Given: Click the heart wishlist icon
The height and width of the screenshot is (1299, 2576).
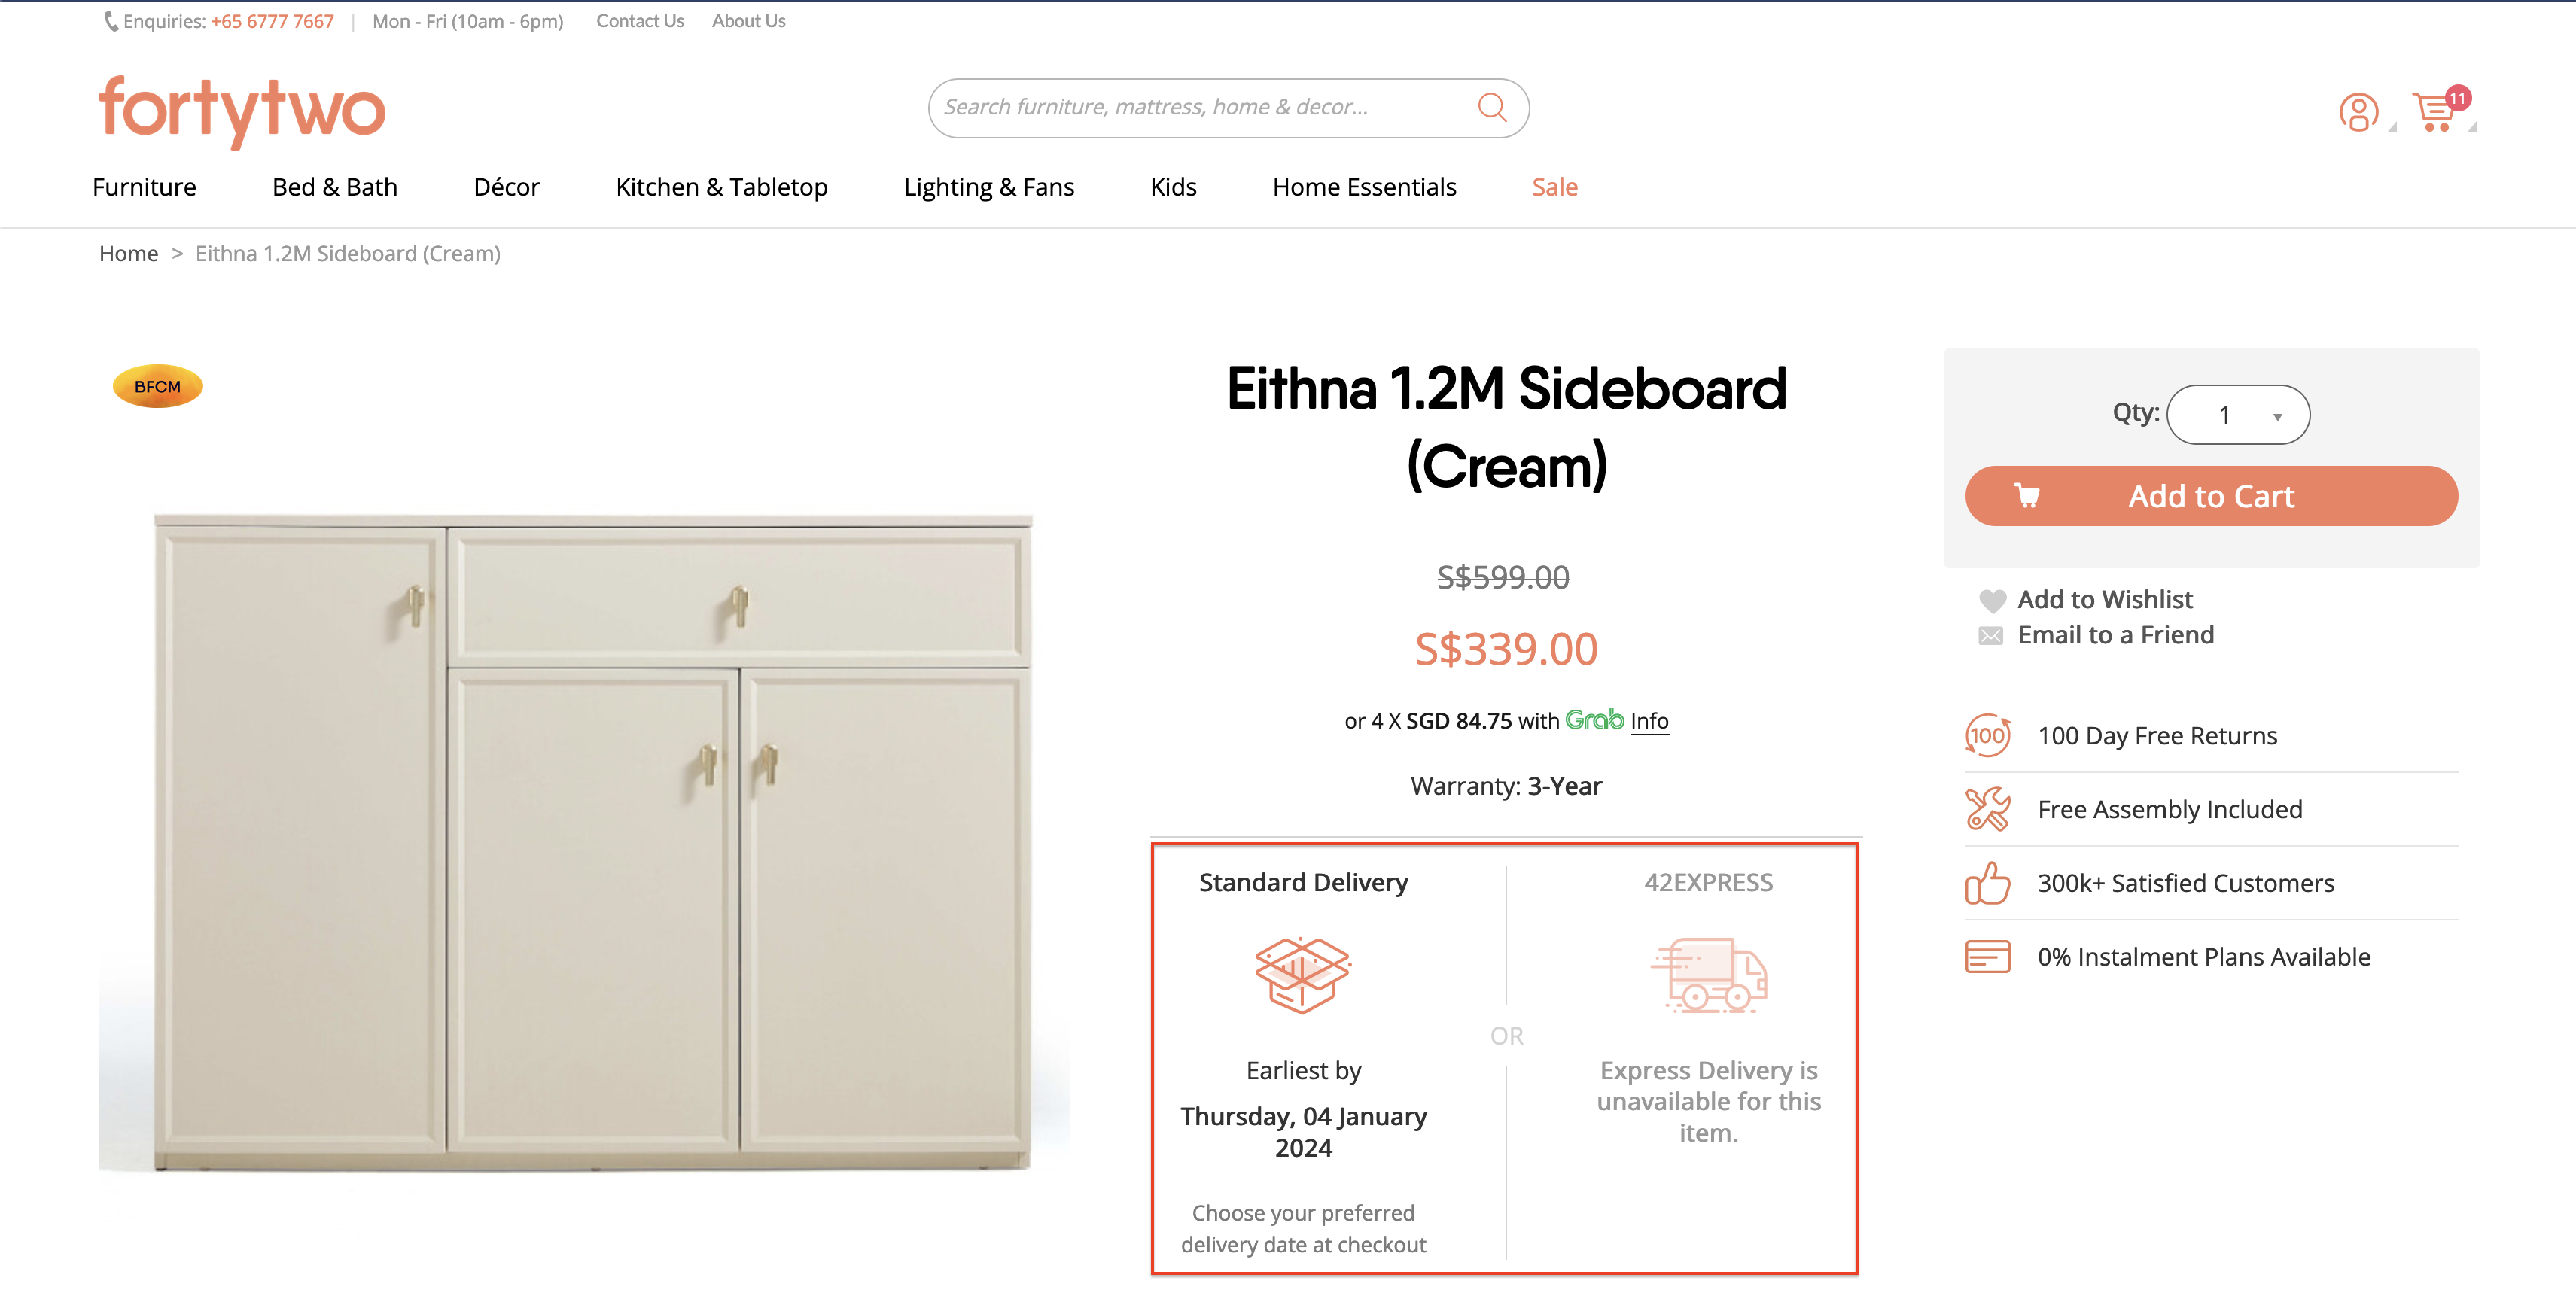Looking at the screenshot, I should (1991, 600).
